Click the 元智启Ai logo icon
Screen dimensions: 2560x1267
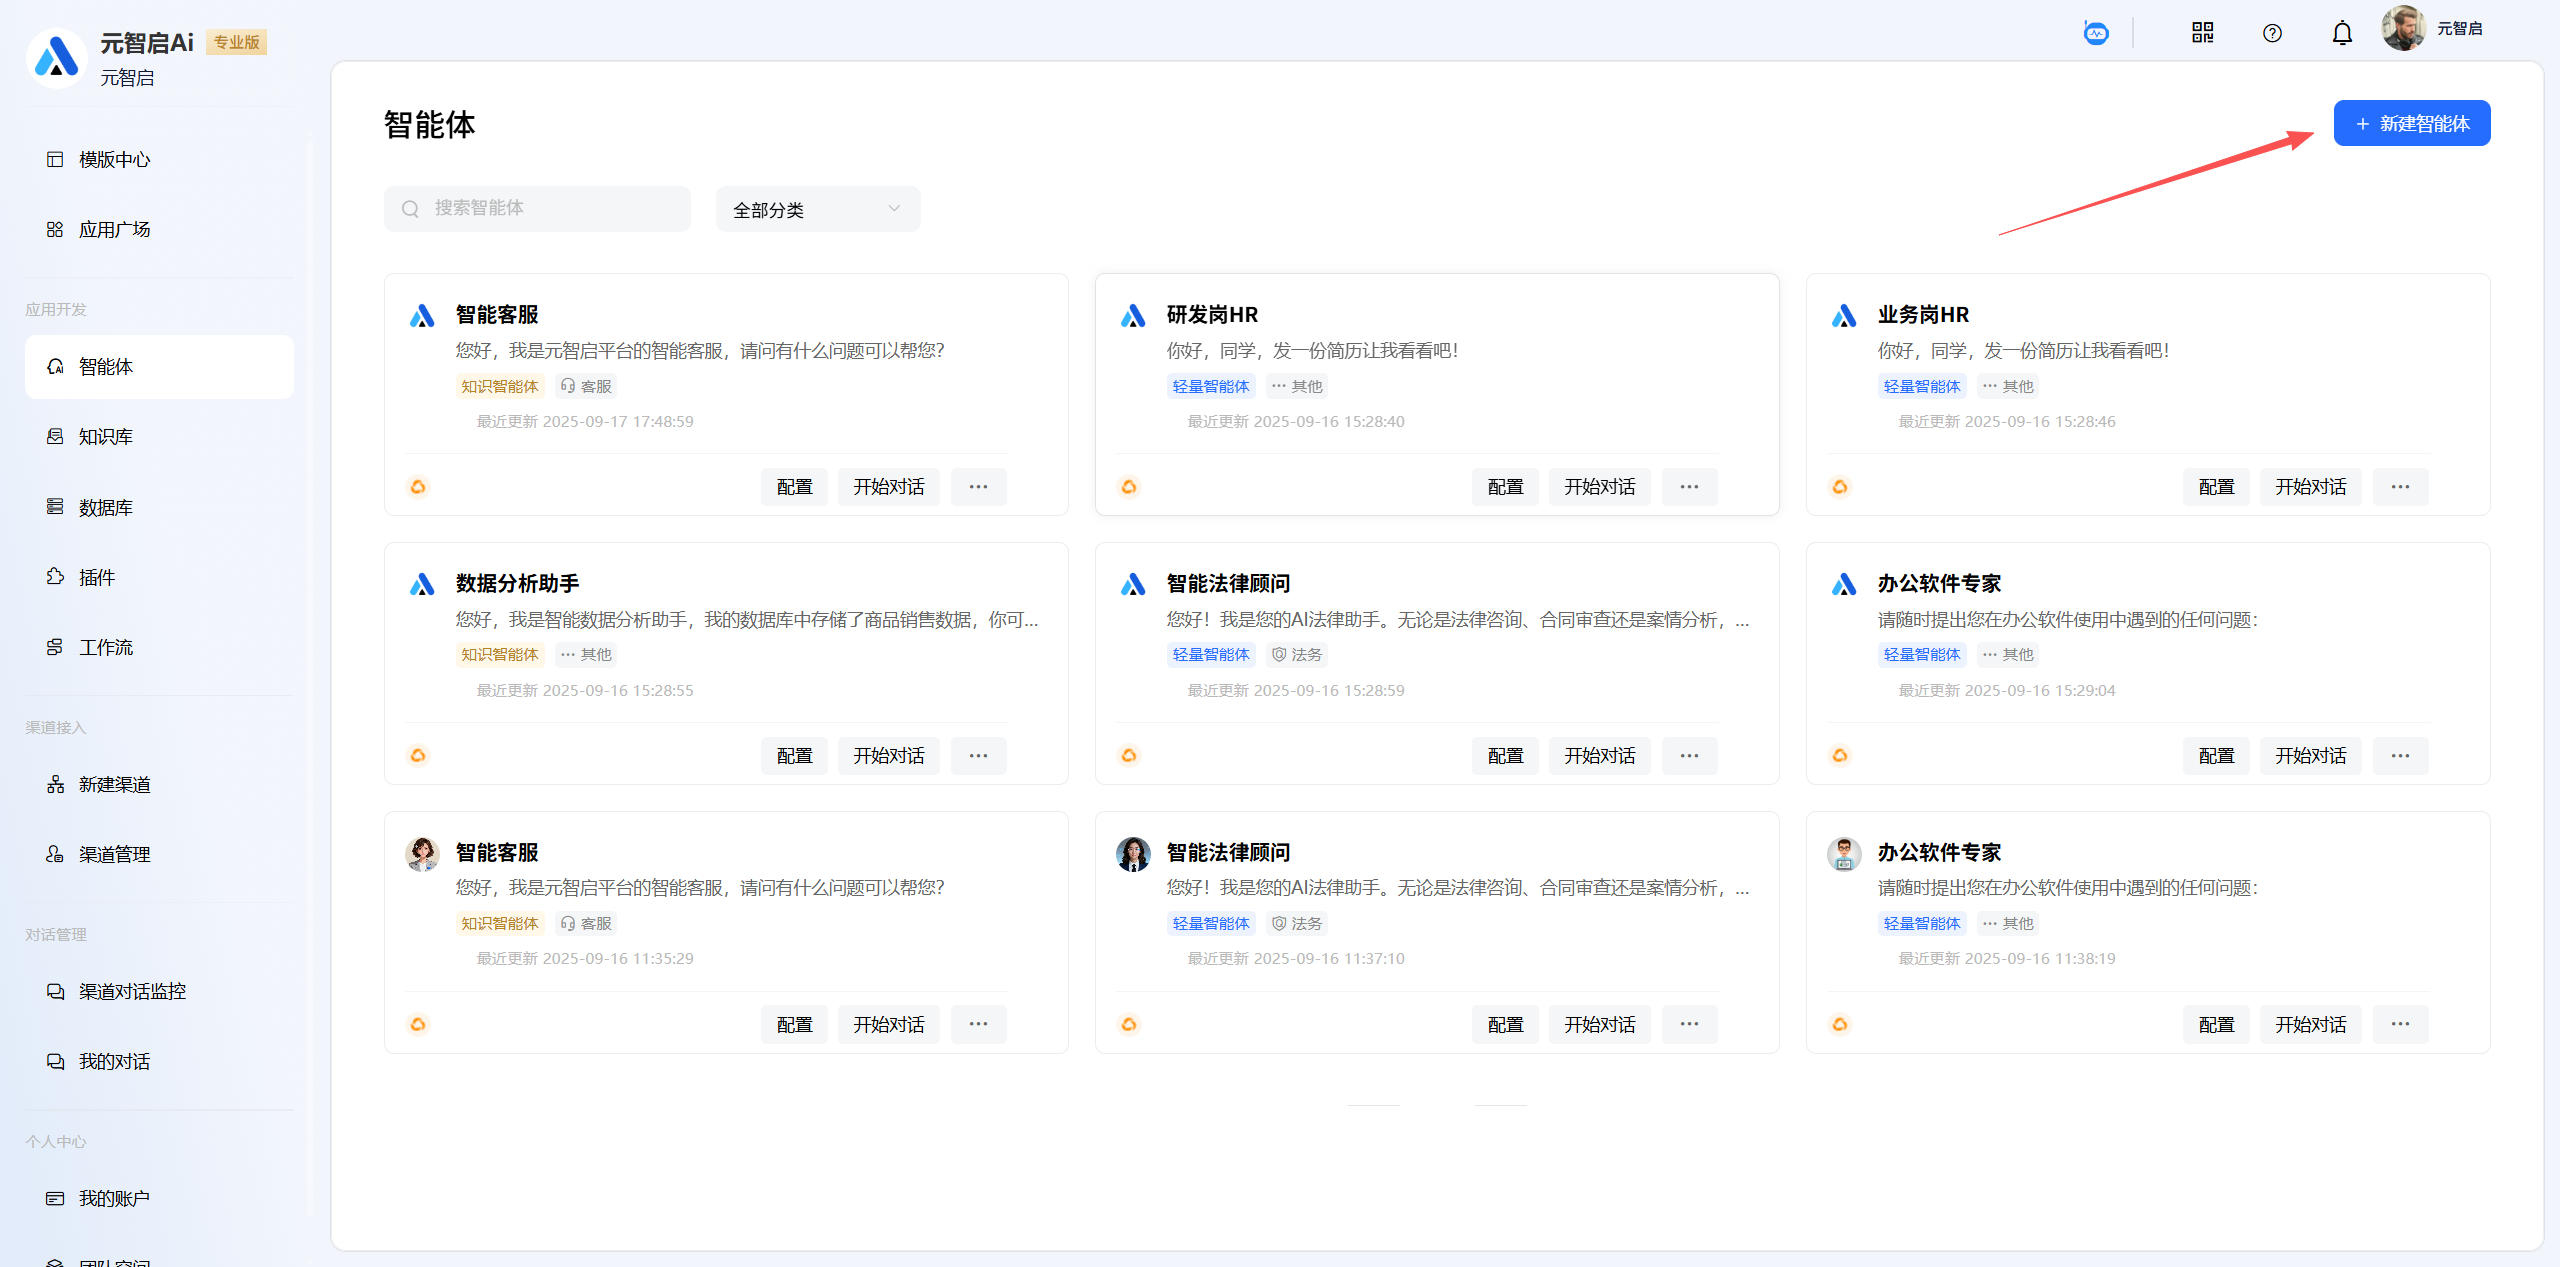pos(57,58)
